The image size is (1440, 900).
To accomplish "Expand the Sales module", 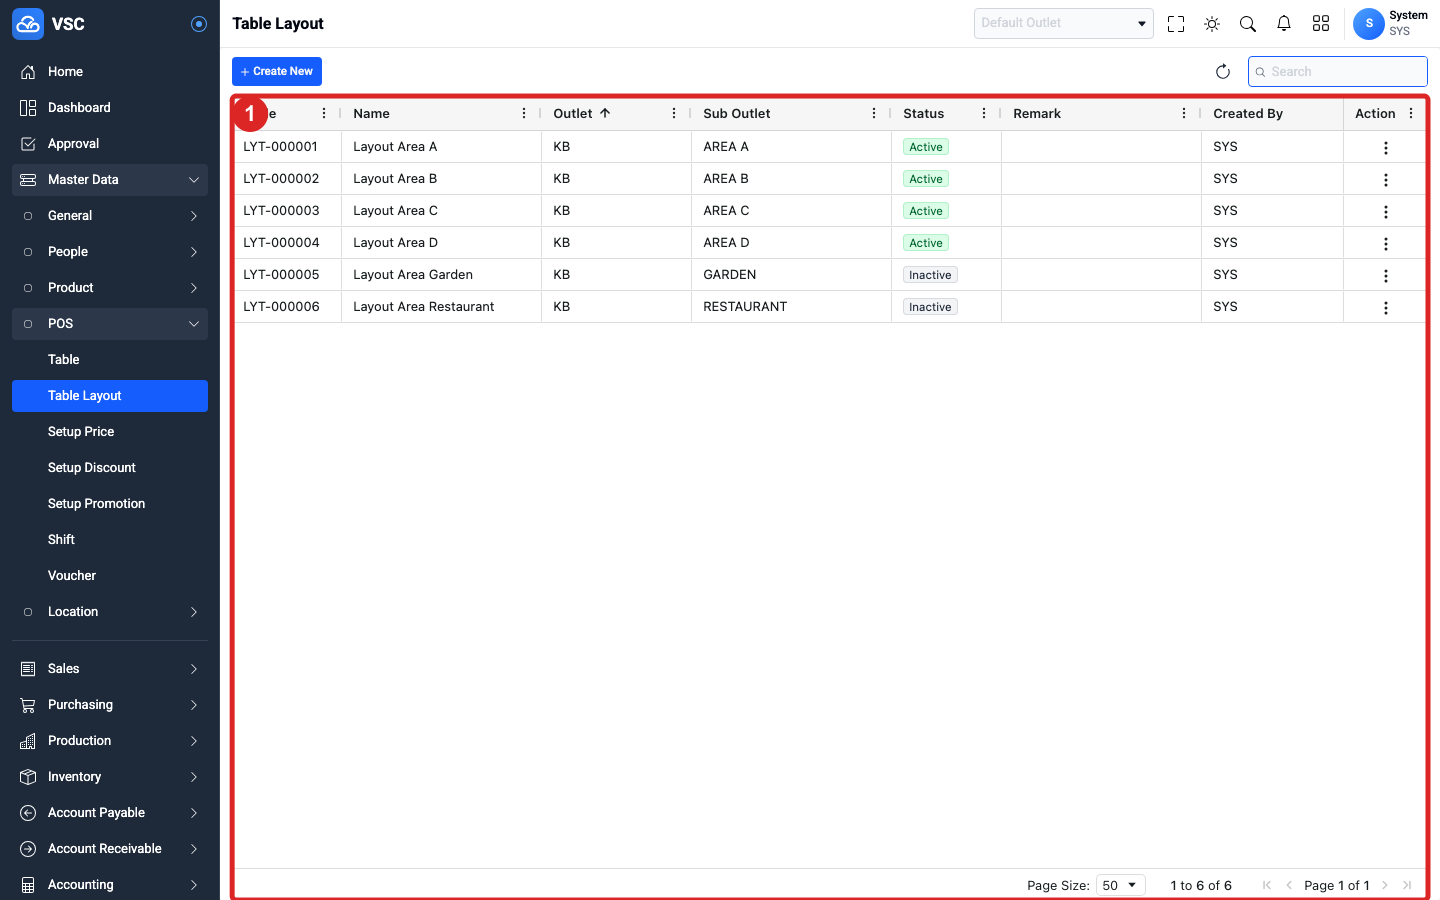I will click(x=110, y=669).
